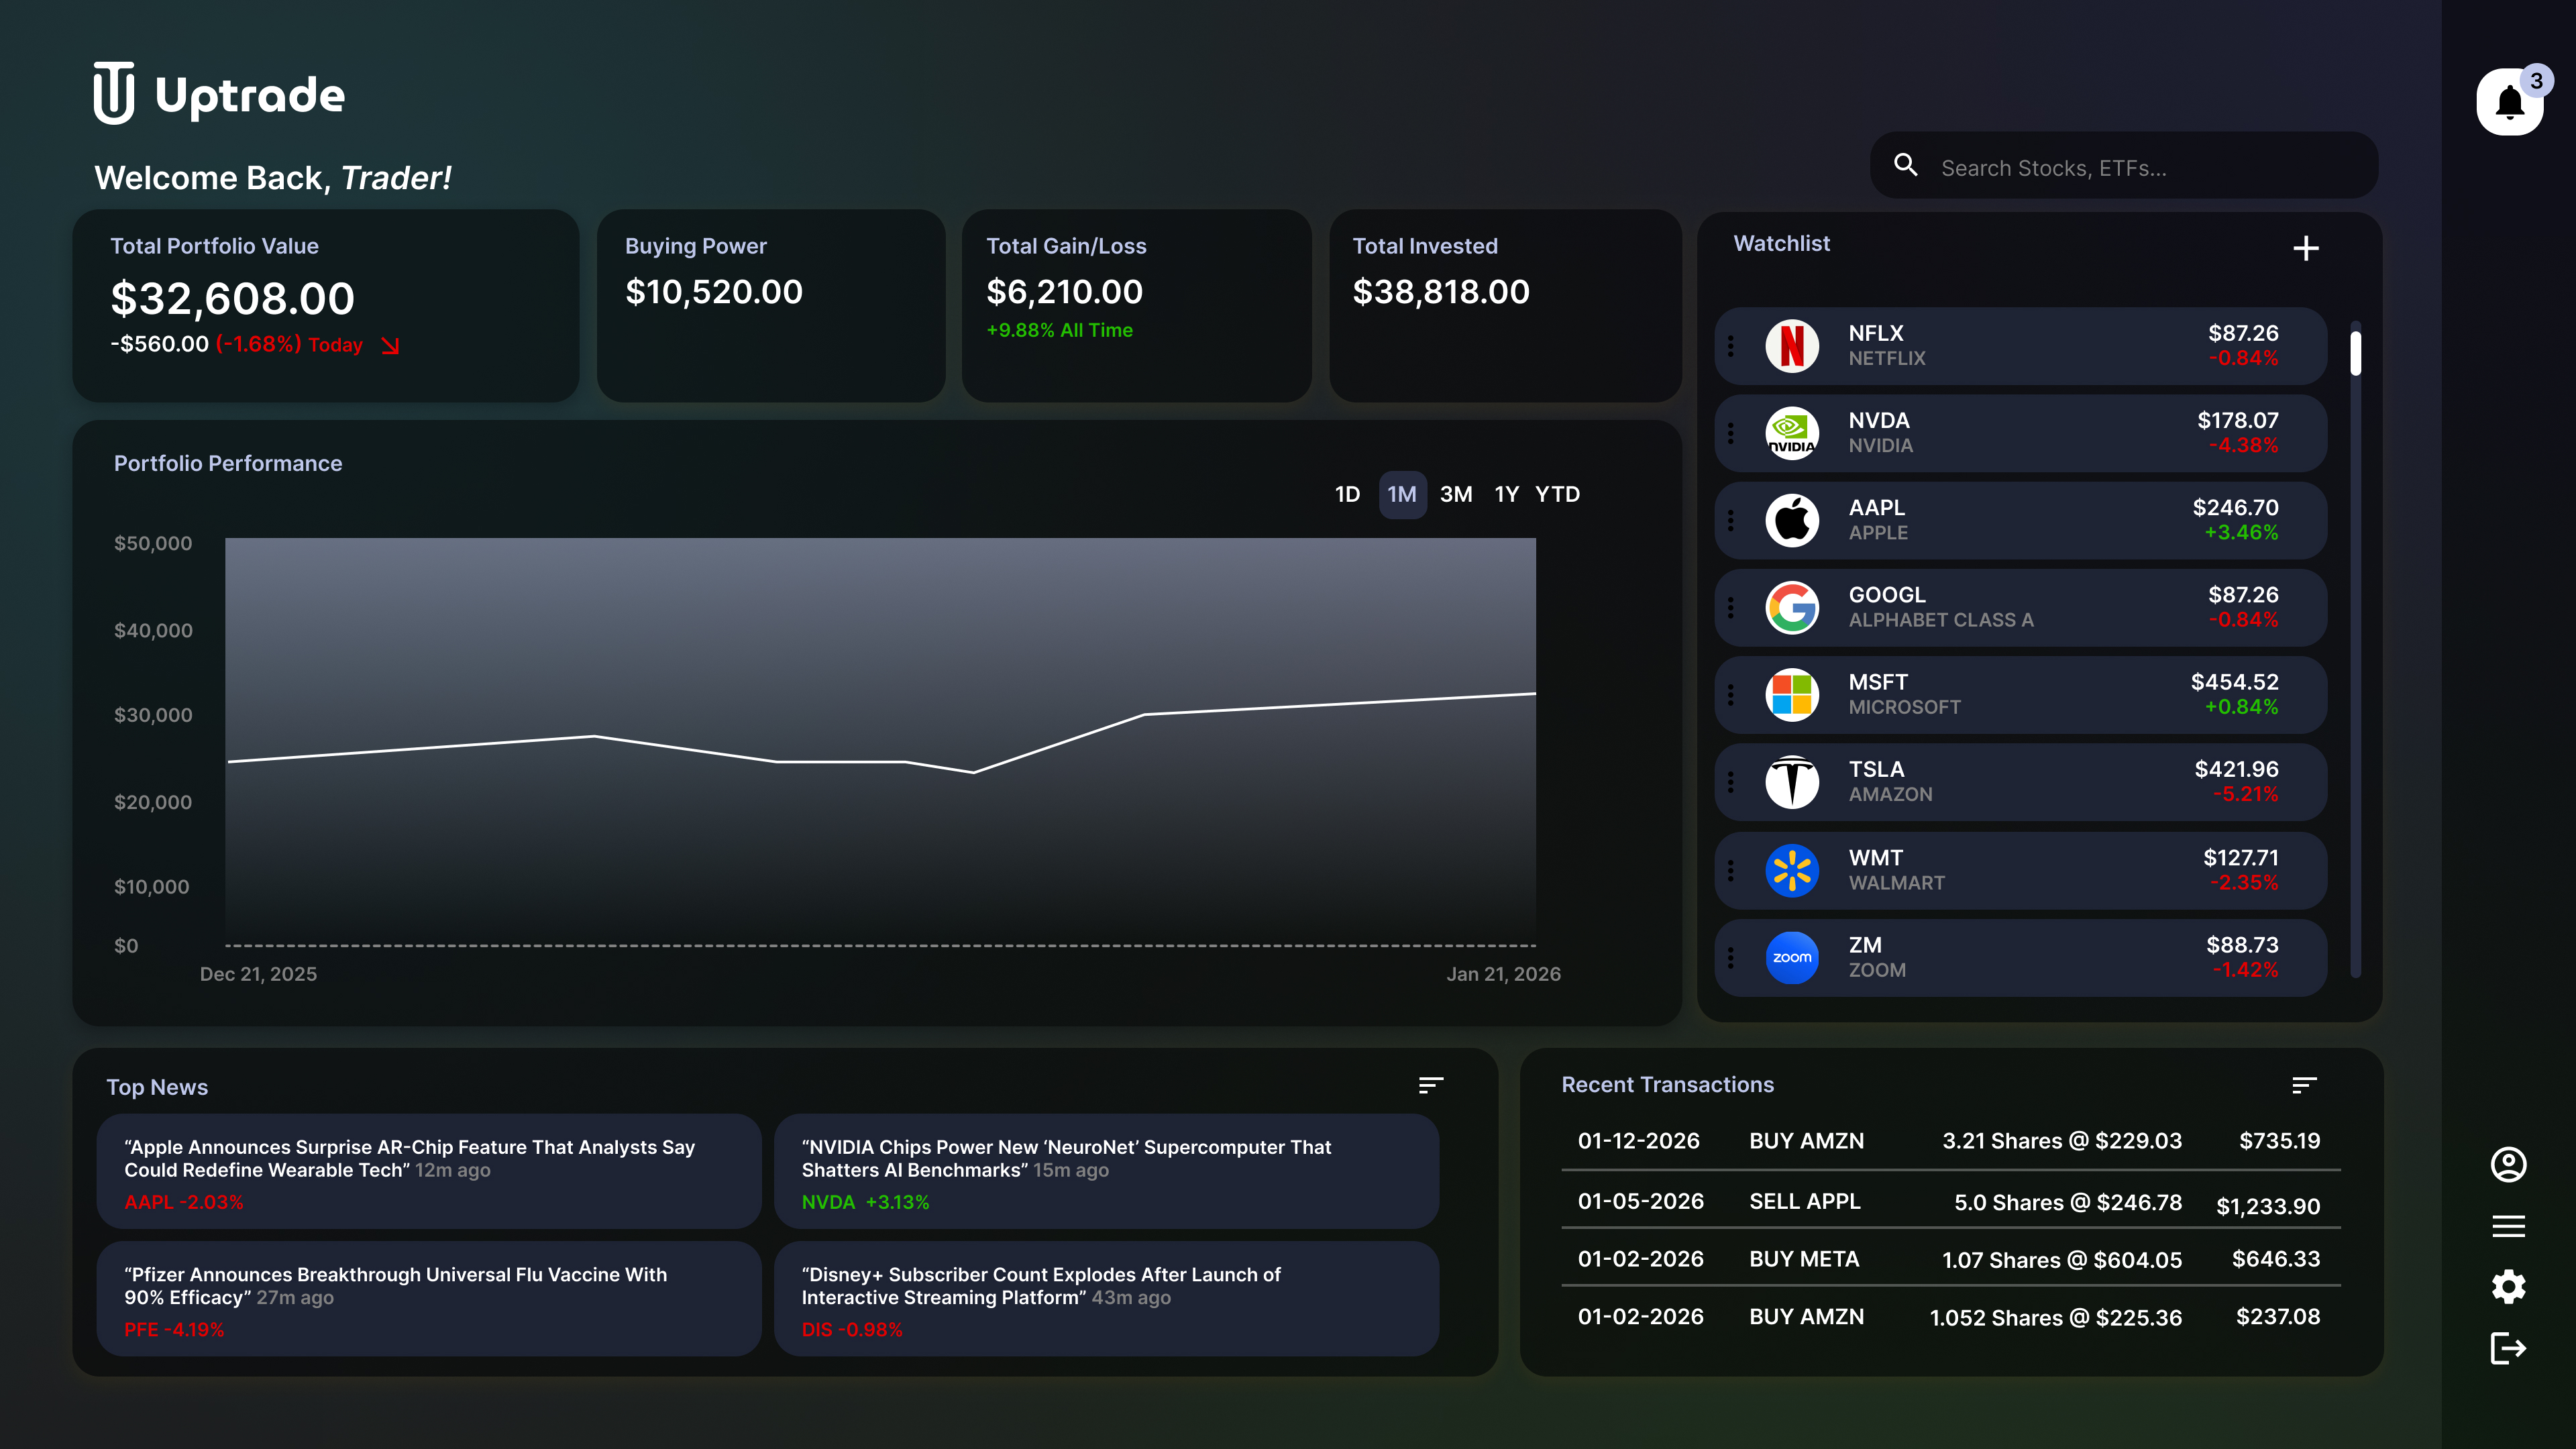Select the 1M chart range
Screen dimensions: 2576x1449
(1402, 494)
